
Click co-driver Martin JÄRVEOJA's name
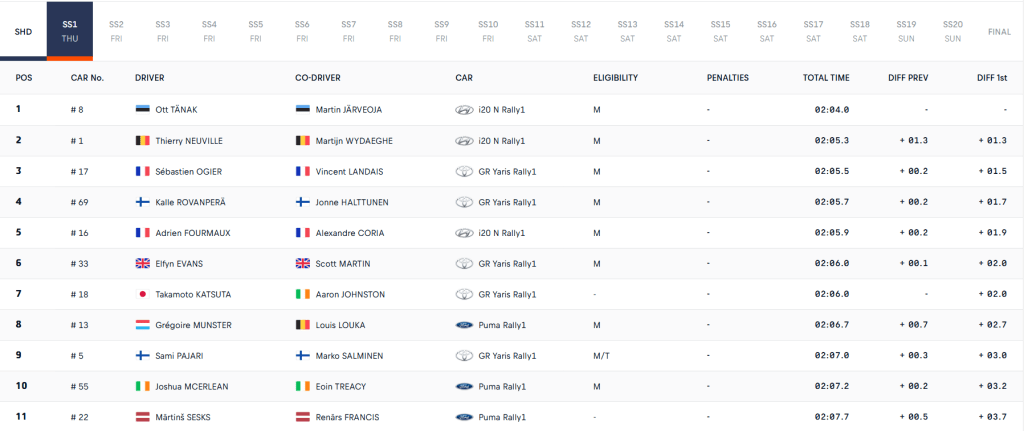point(348,109)
